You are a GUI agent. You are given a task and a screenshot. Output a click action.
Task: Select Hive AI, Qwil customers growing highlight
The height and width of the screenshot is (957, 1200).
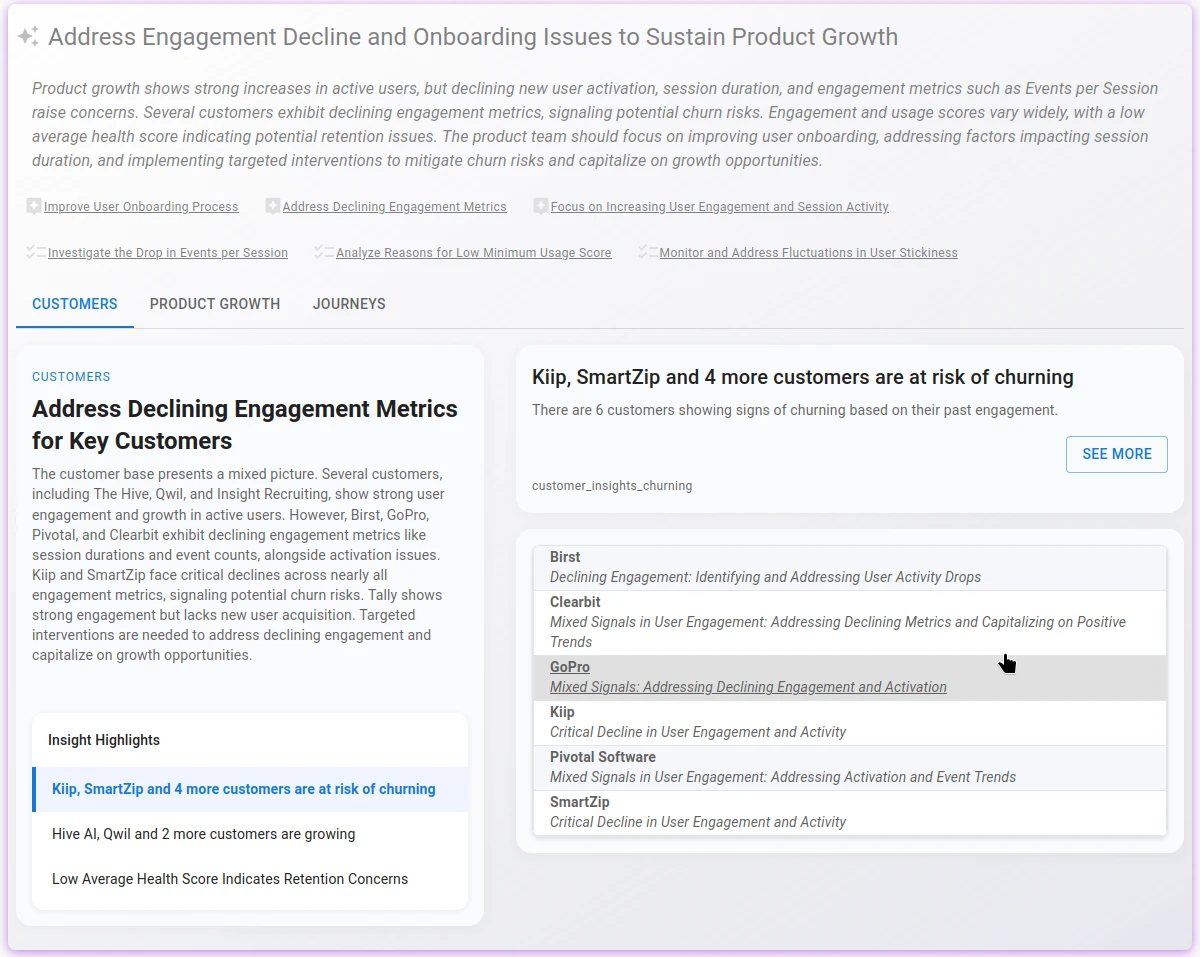click(x=250, y=834)
